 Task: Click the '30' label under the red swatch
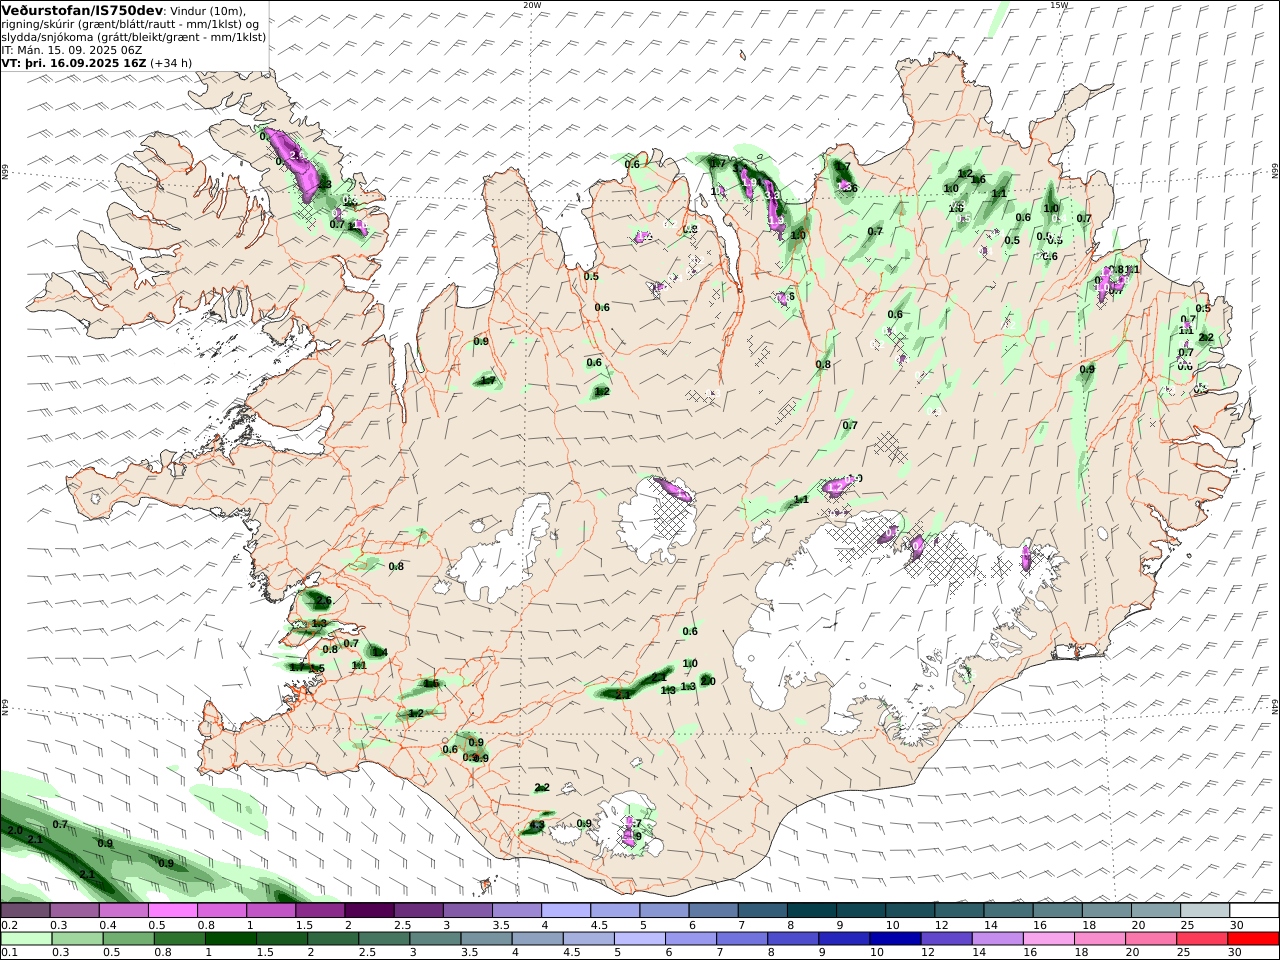tap(1236, 954)
